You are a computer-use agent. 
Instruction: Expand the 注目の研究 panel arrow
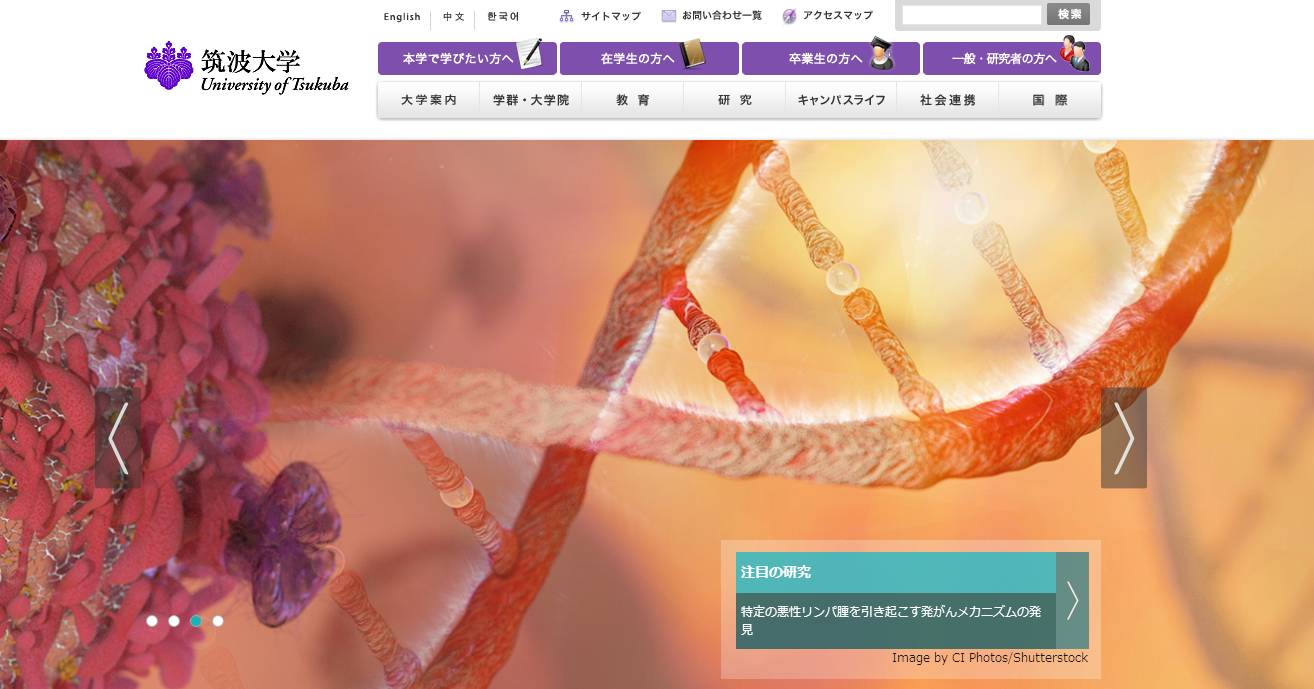point(1072,601)
